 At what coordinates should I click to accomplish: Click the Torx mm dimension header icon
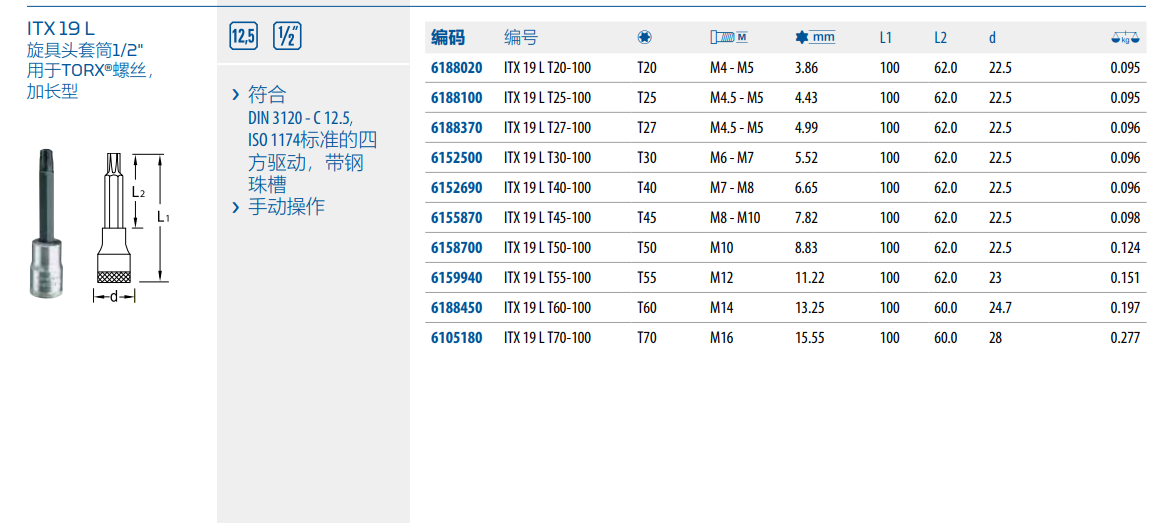click(815, 38)
